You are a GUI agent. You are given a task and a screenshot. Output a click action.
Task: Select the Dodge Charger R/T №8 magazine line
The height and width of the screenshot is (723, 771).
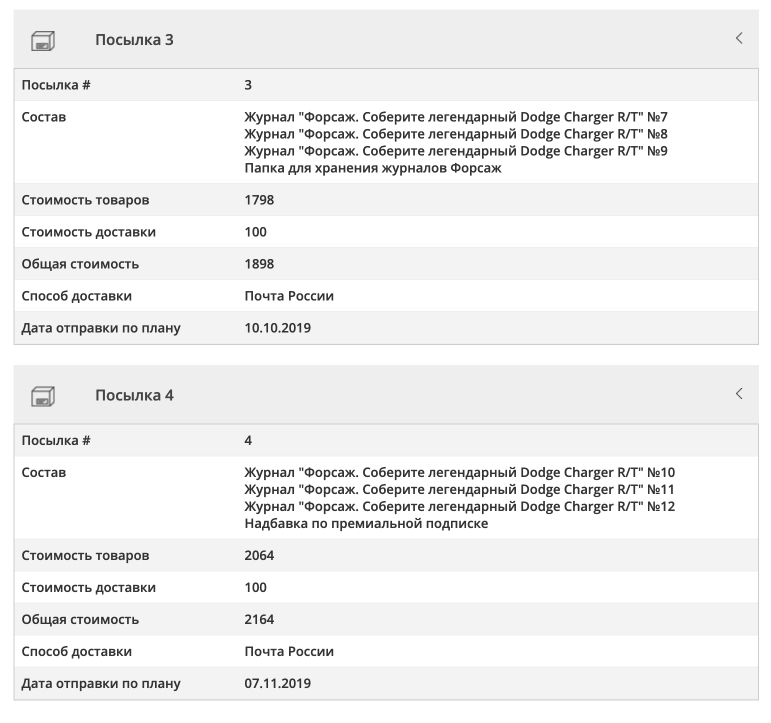pyautogui.click(x=456, y=134)
